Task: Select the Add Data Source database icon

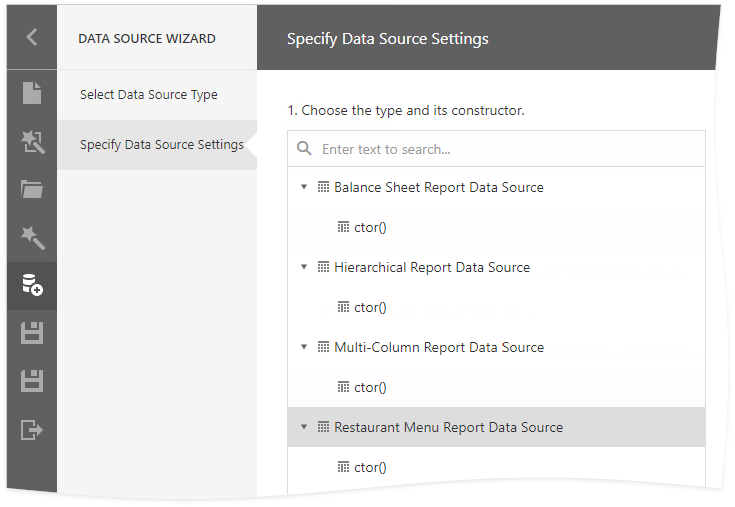Action: point(32,285)
